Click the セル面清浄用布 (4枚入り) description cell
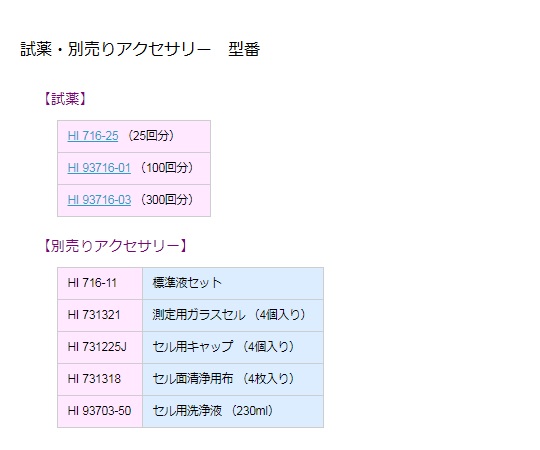 pos(233,379)
